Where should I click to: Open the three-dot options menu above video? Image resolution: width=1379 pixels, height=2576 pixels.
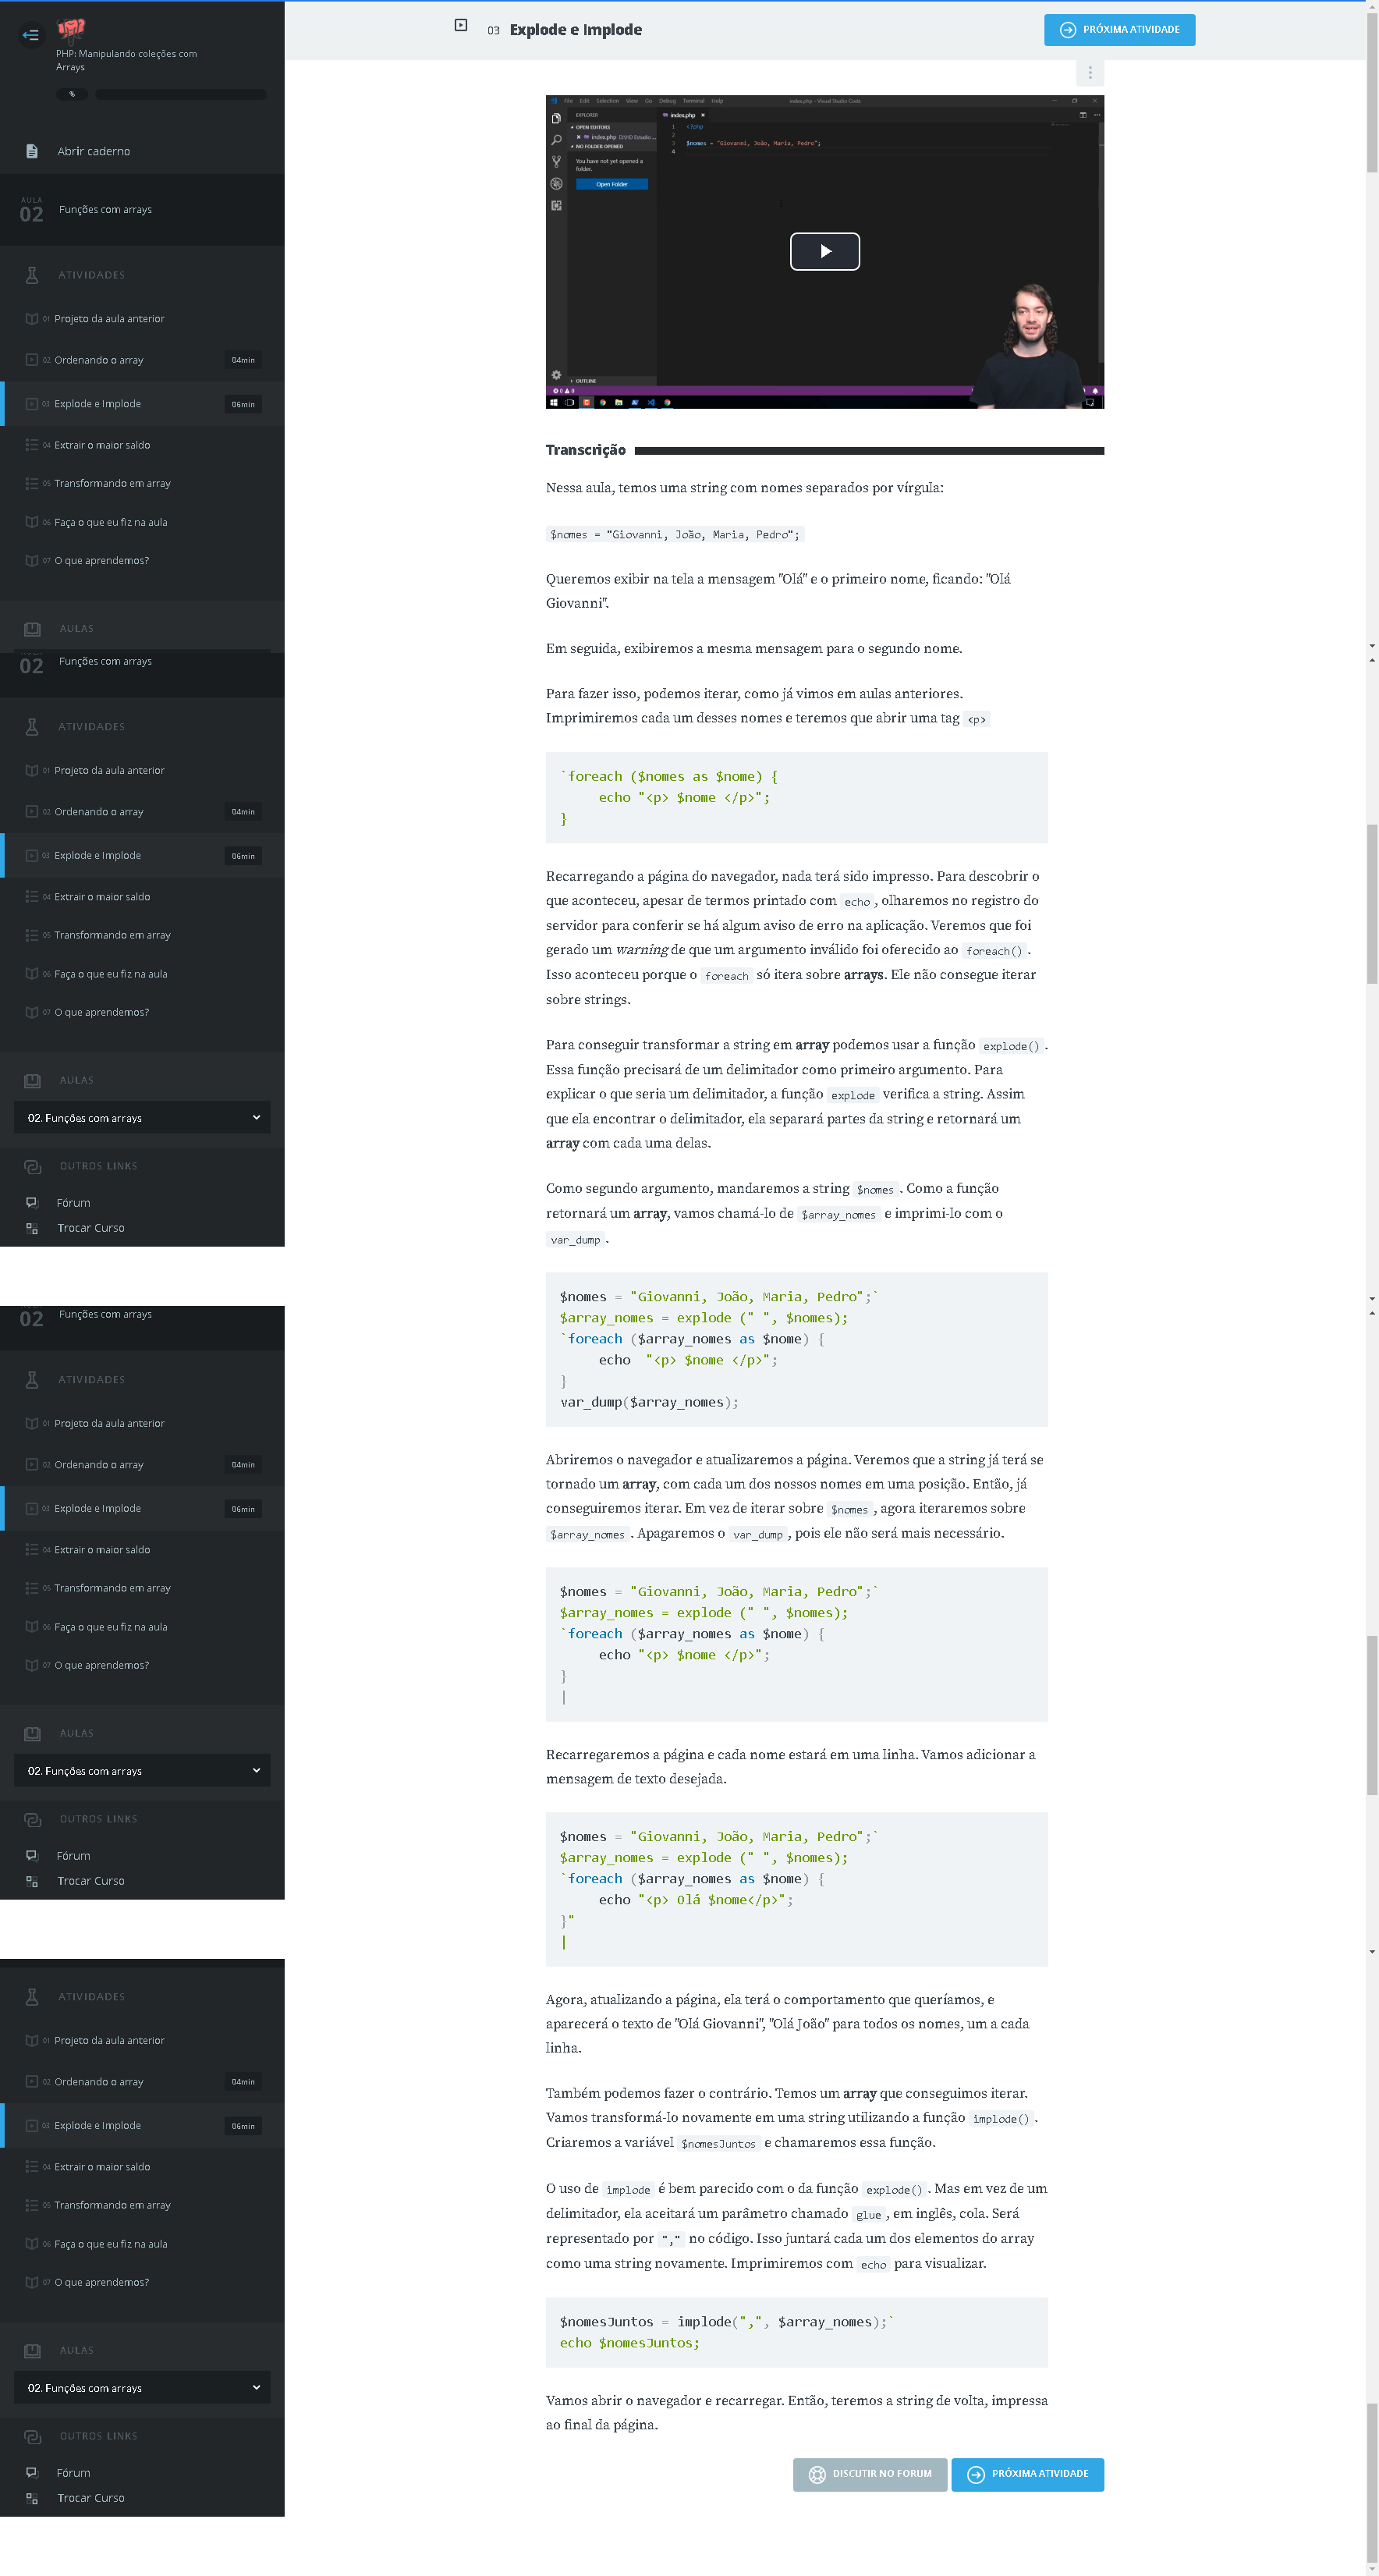point(1090,73)
